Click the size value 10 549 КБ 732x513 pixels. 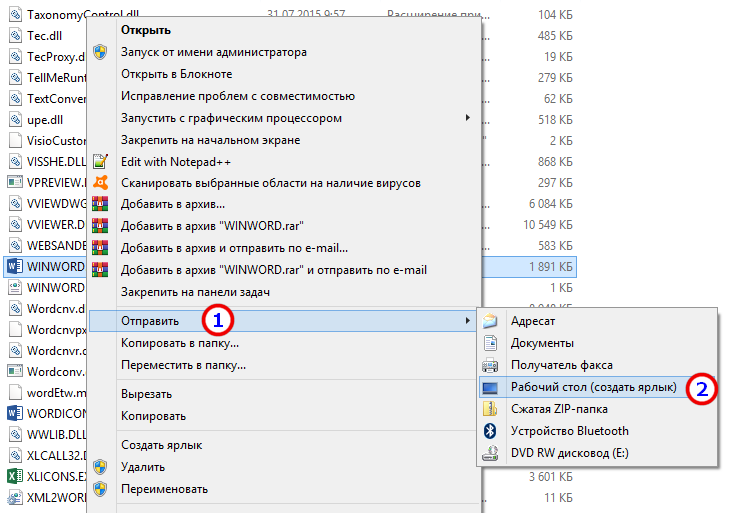pyautogui.click(x=548, y=225)
